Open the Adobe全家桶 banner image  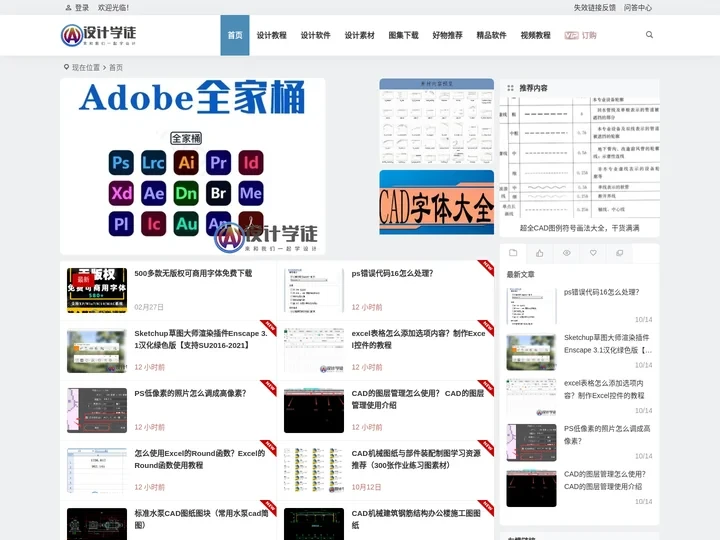point(192,166)
